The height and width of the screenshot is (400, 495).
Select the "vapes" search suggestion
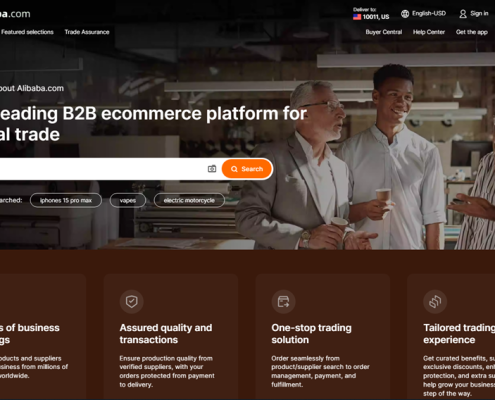point(128,200)
